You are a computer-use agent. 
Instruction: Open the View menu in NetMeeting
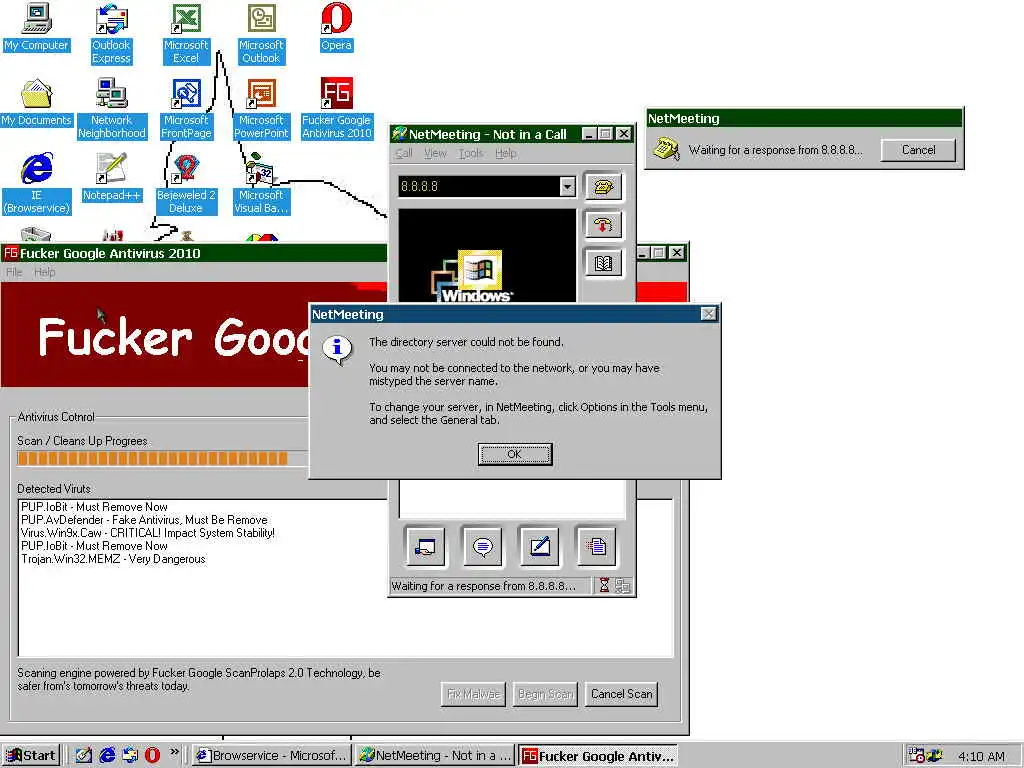[x=435, y=153]
